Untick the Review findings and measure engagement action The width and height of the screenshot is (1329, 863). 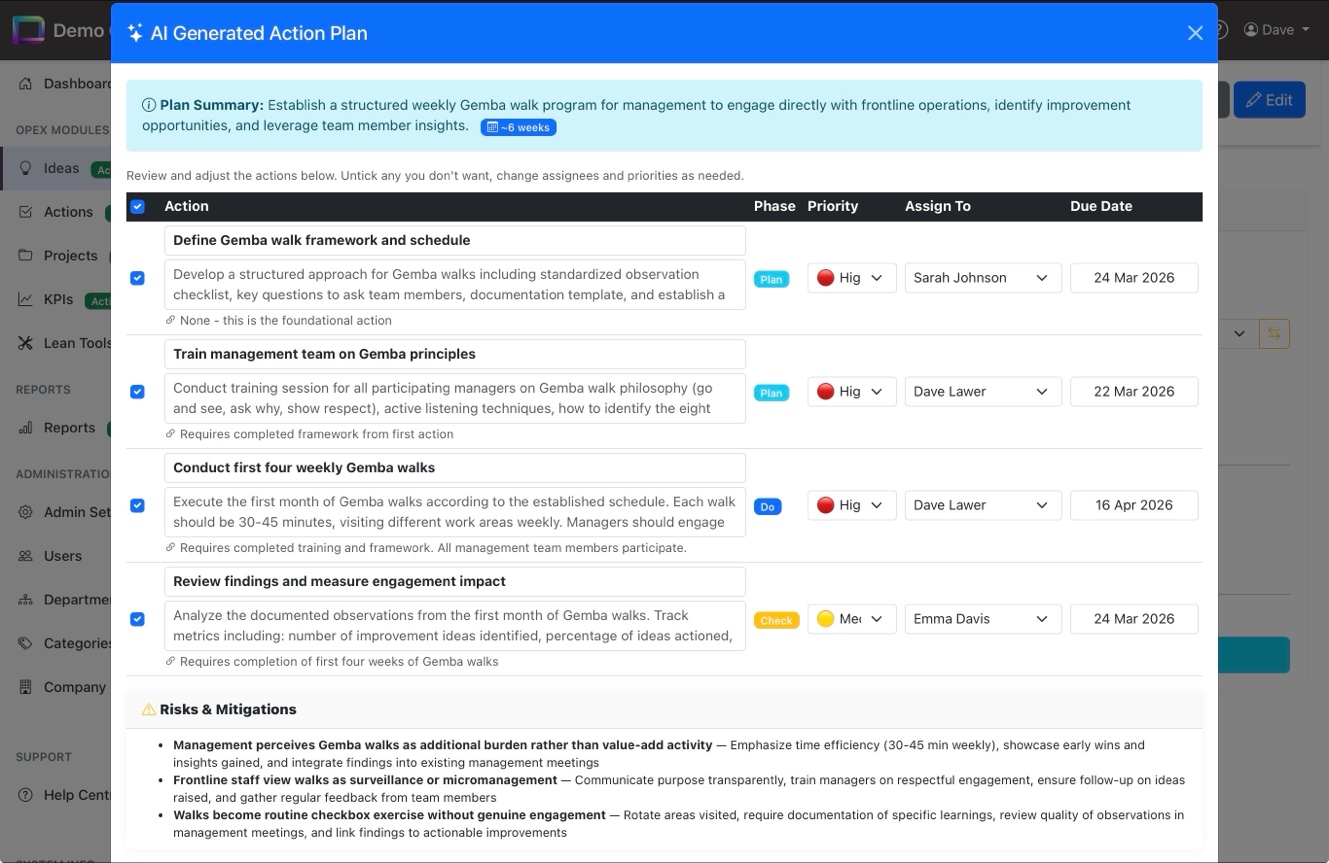137,619
